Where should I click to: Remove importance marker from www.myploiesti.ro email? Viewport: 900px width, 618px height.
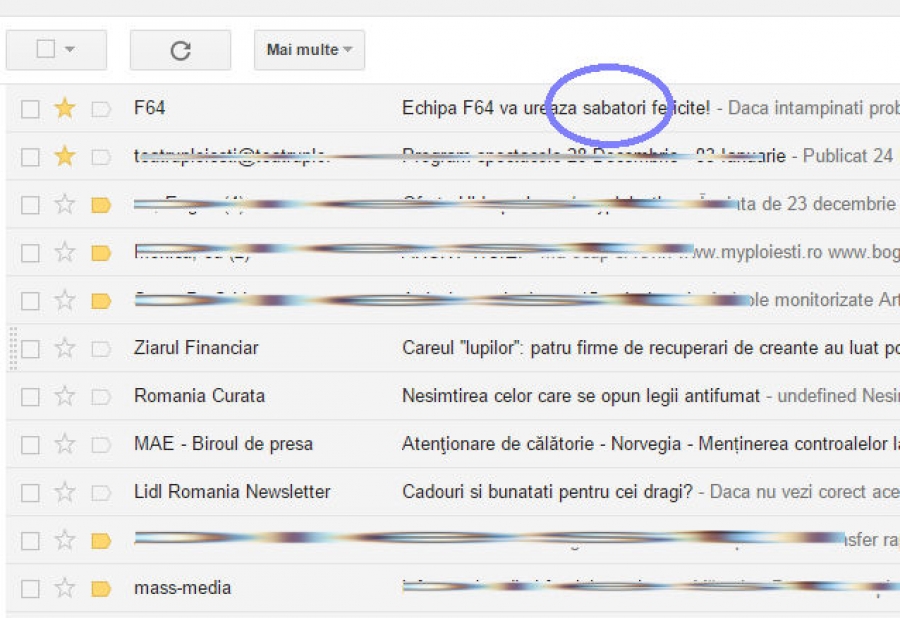click(101, 253)
